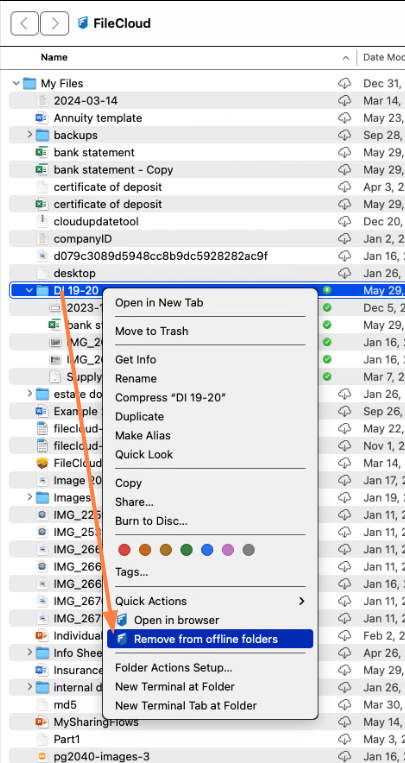Select the blue tag color dot
Image resolution: width=405 pixels, height=763 pixels.
[207, 550]
